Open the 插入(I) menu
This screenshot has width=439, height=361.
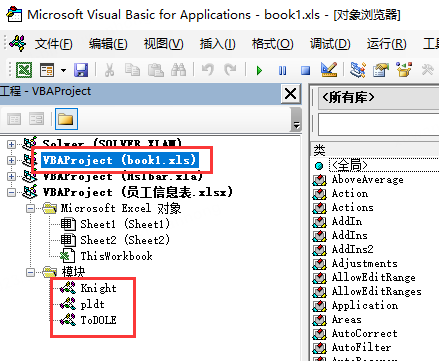tap(218, 44)
